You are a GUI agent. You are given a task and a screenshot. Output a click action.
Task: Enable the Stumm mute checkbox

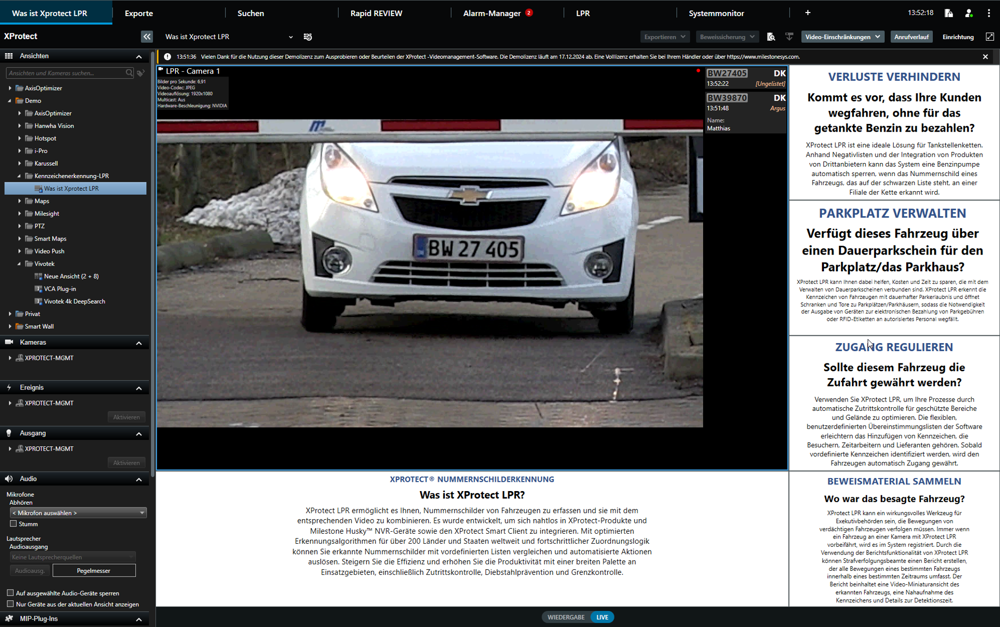13,523
